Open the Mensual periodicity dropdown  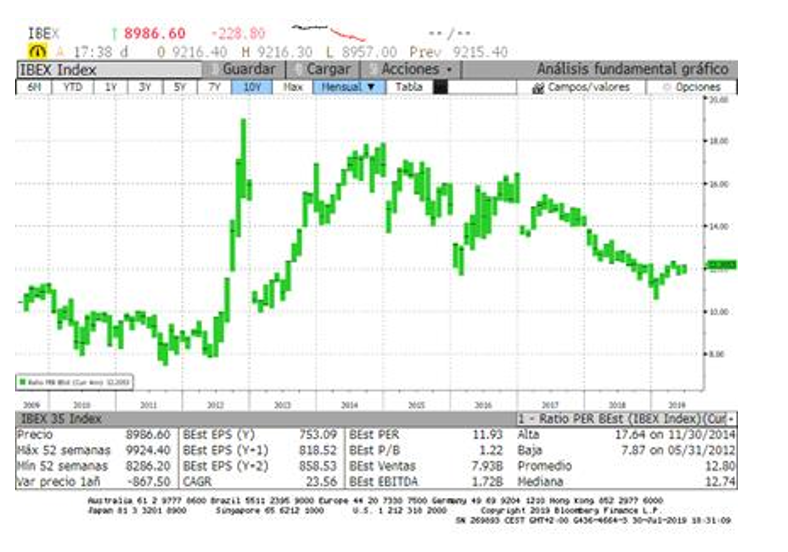tap(349, 87)
